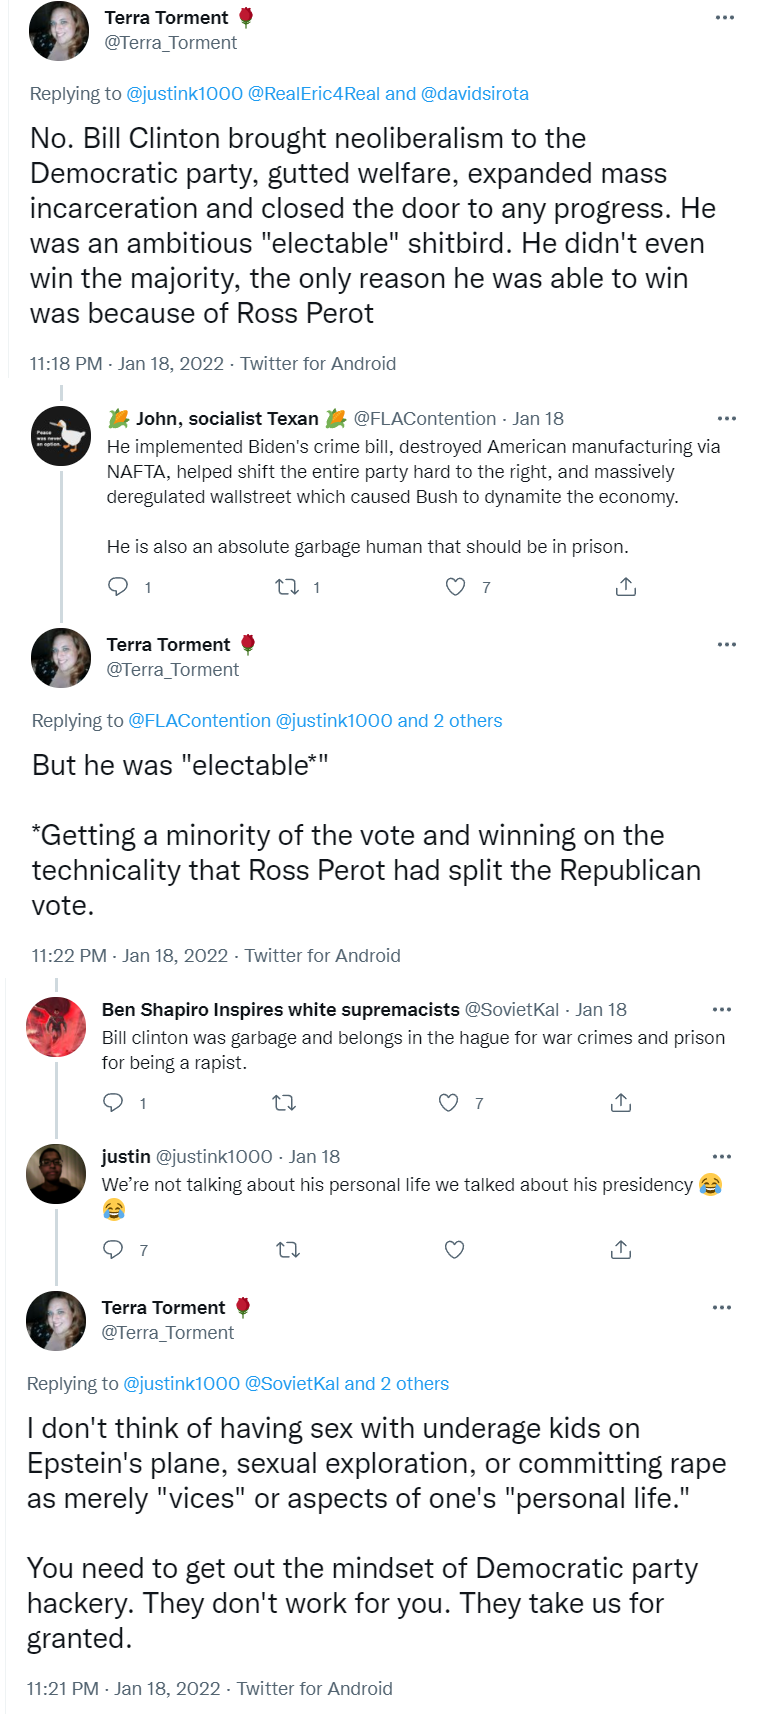Open more options on John's tweet
The image size is (757, 1726).
tap(727, 418)
